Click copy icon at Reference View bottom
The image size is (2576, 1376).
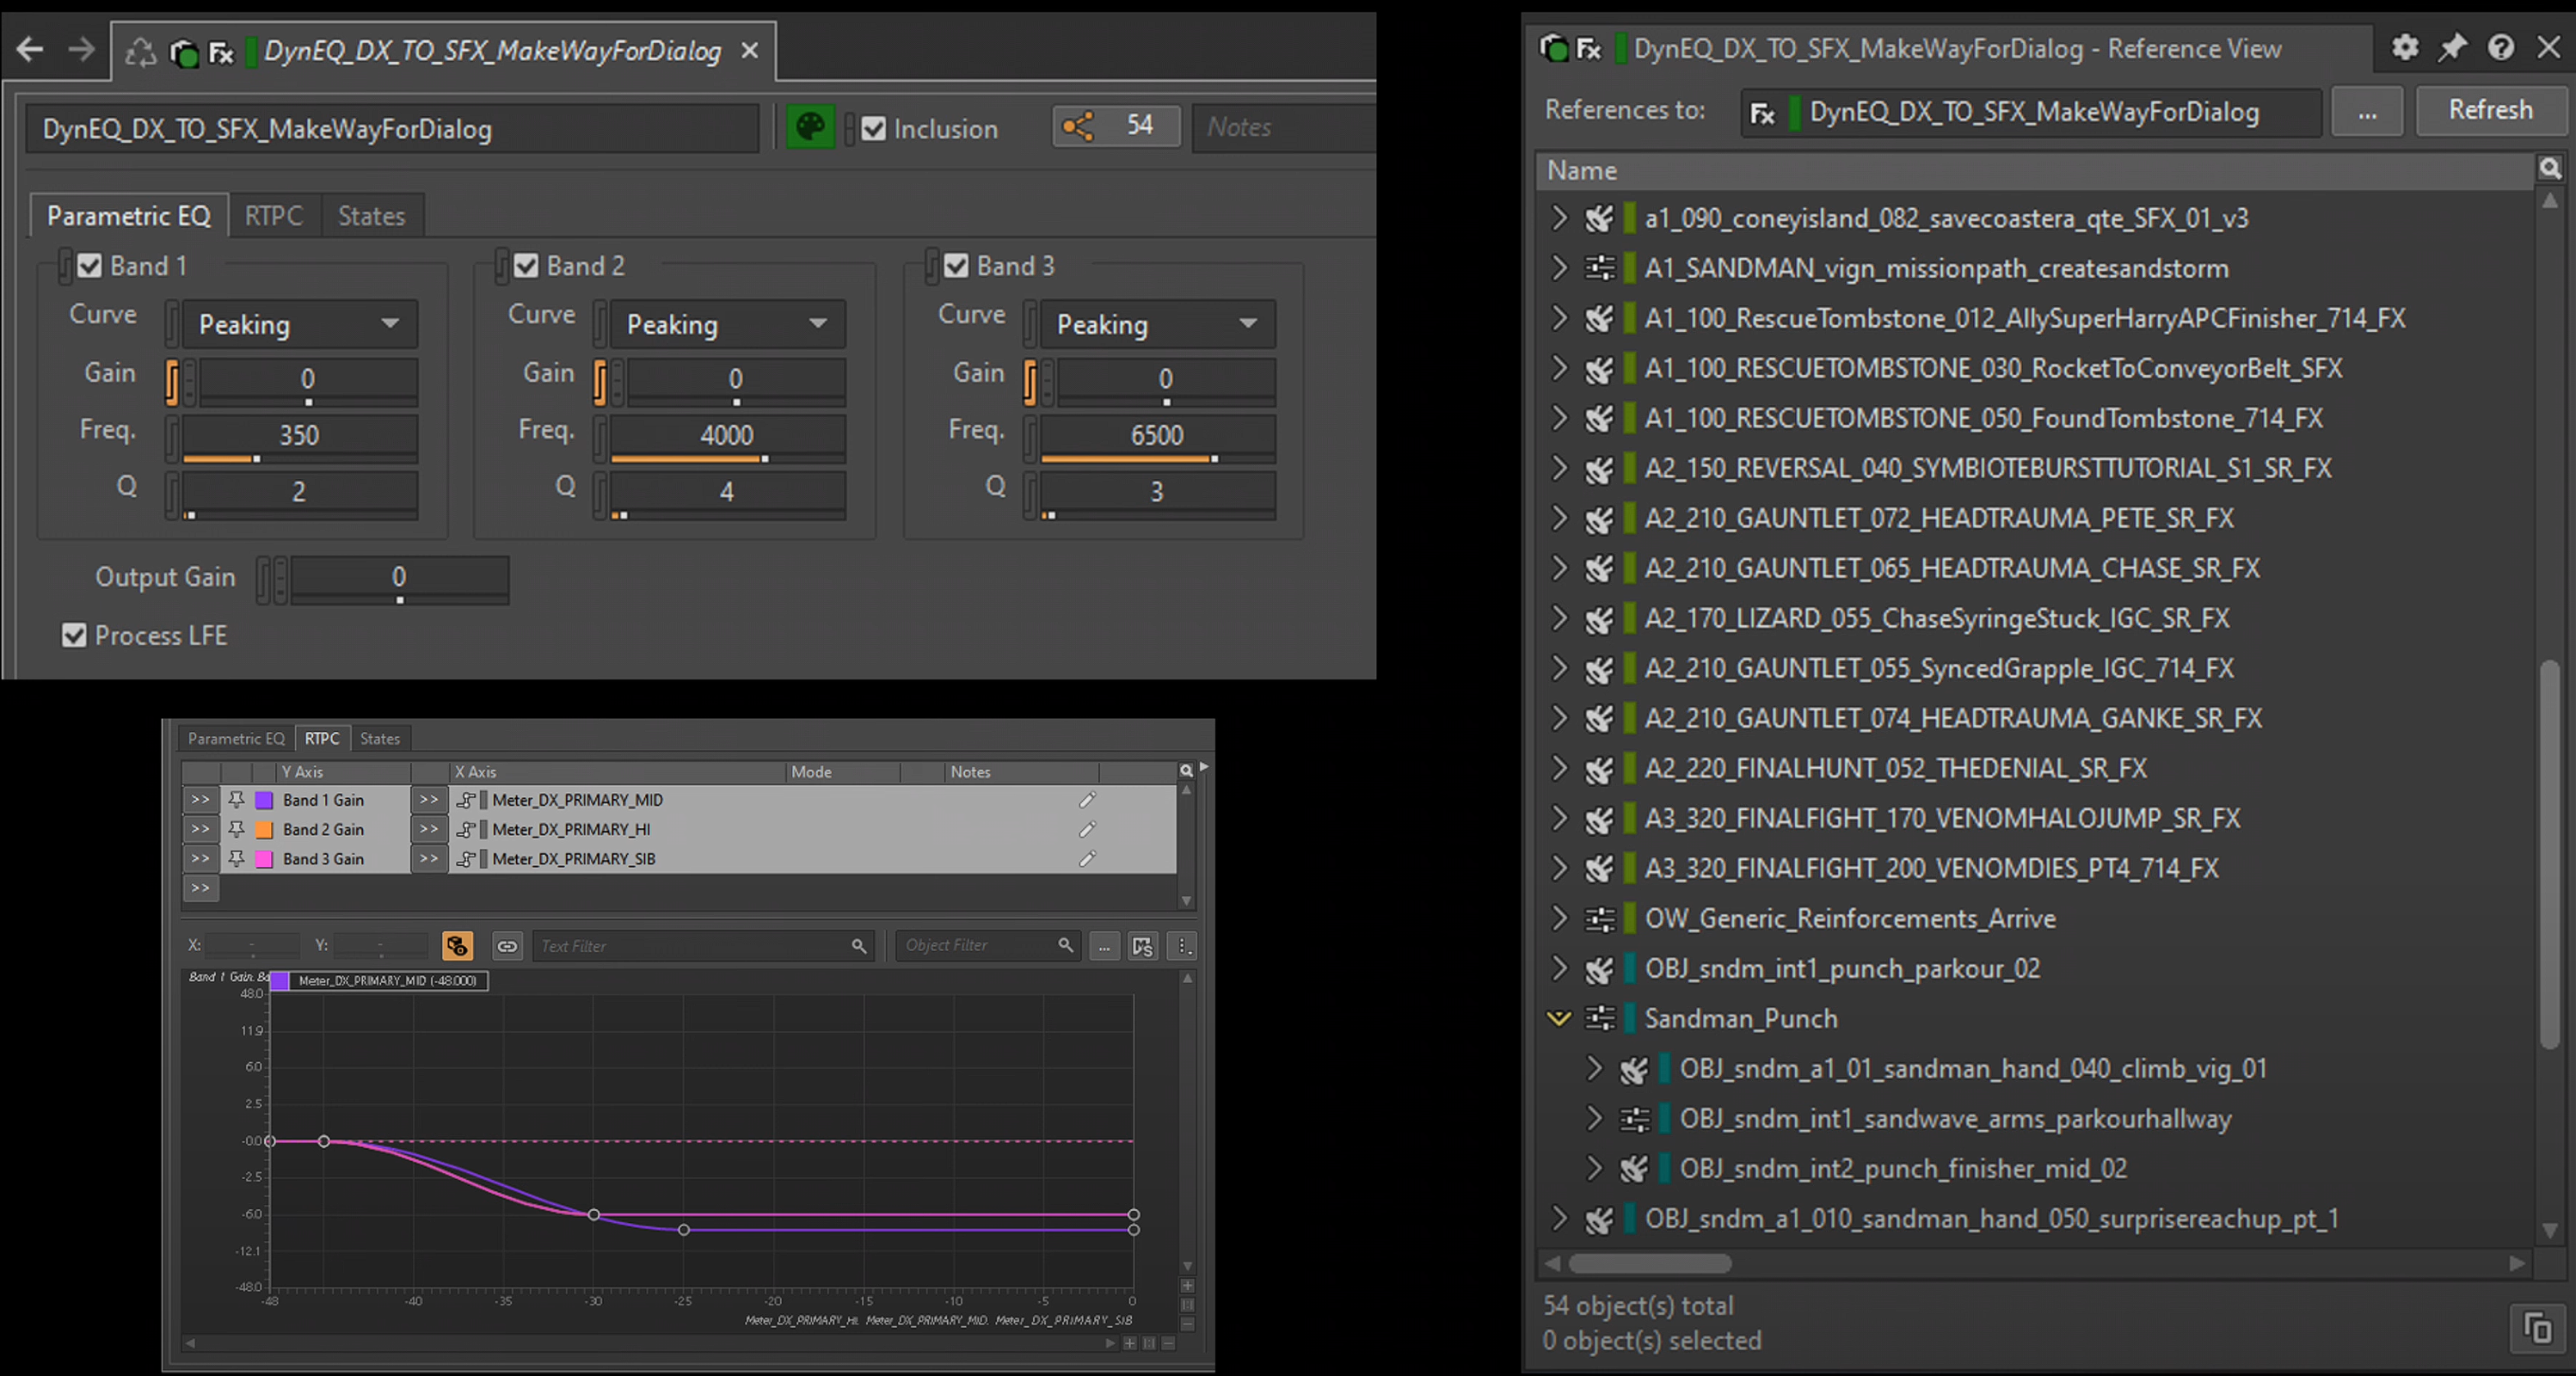[x=2537, y=1328]
